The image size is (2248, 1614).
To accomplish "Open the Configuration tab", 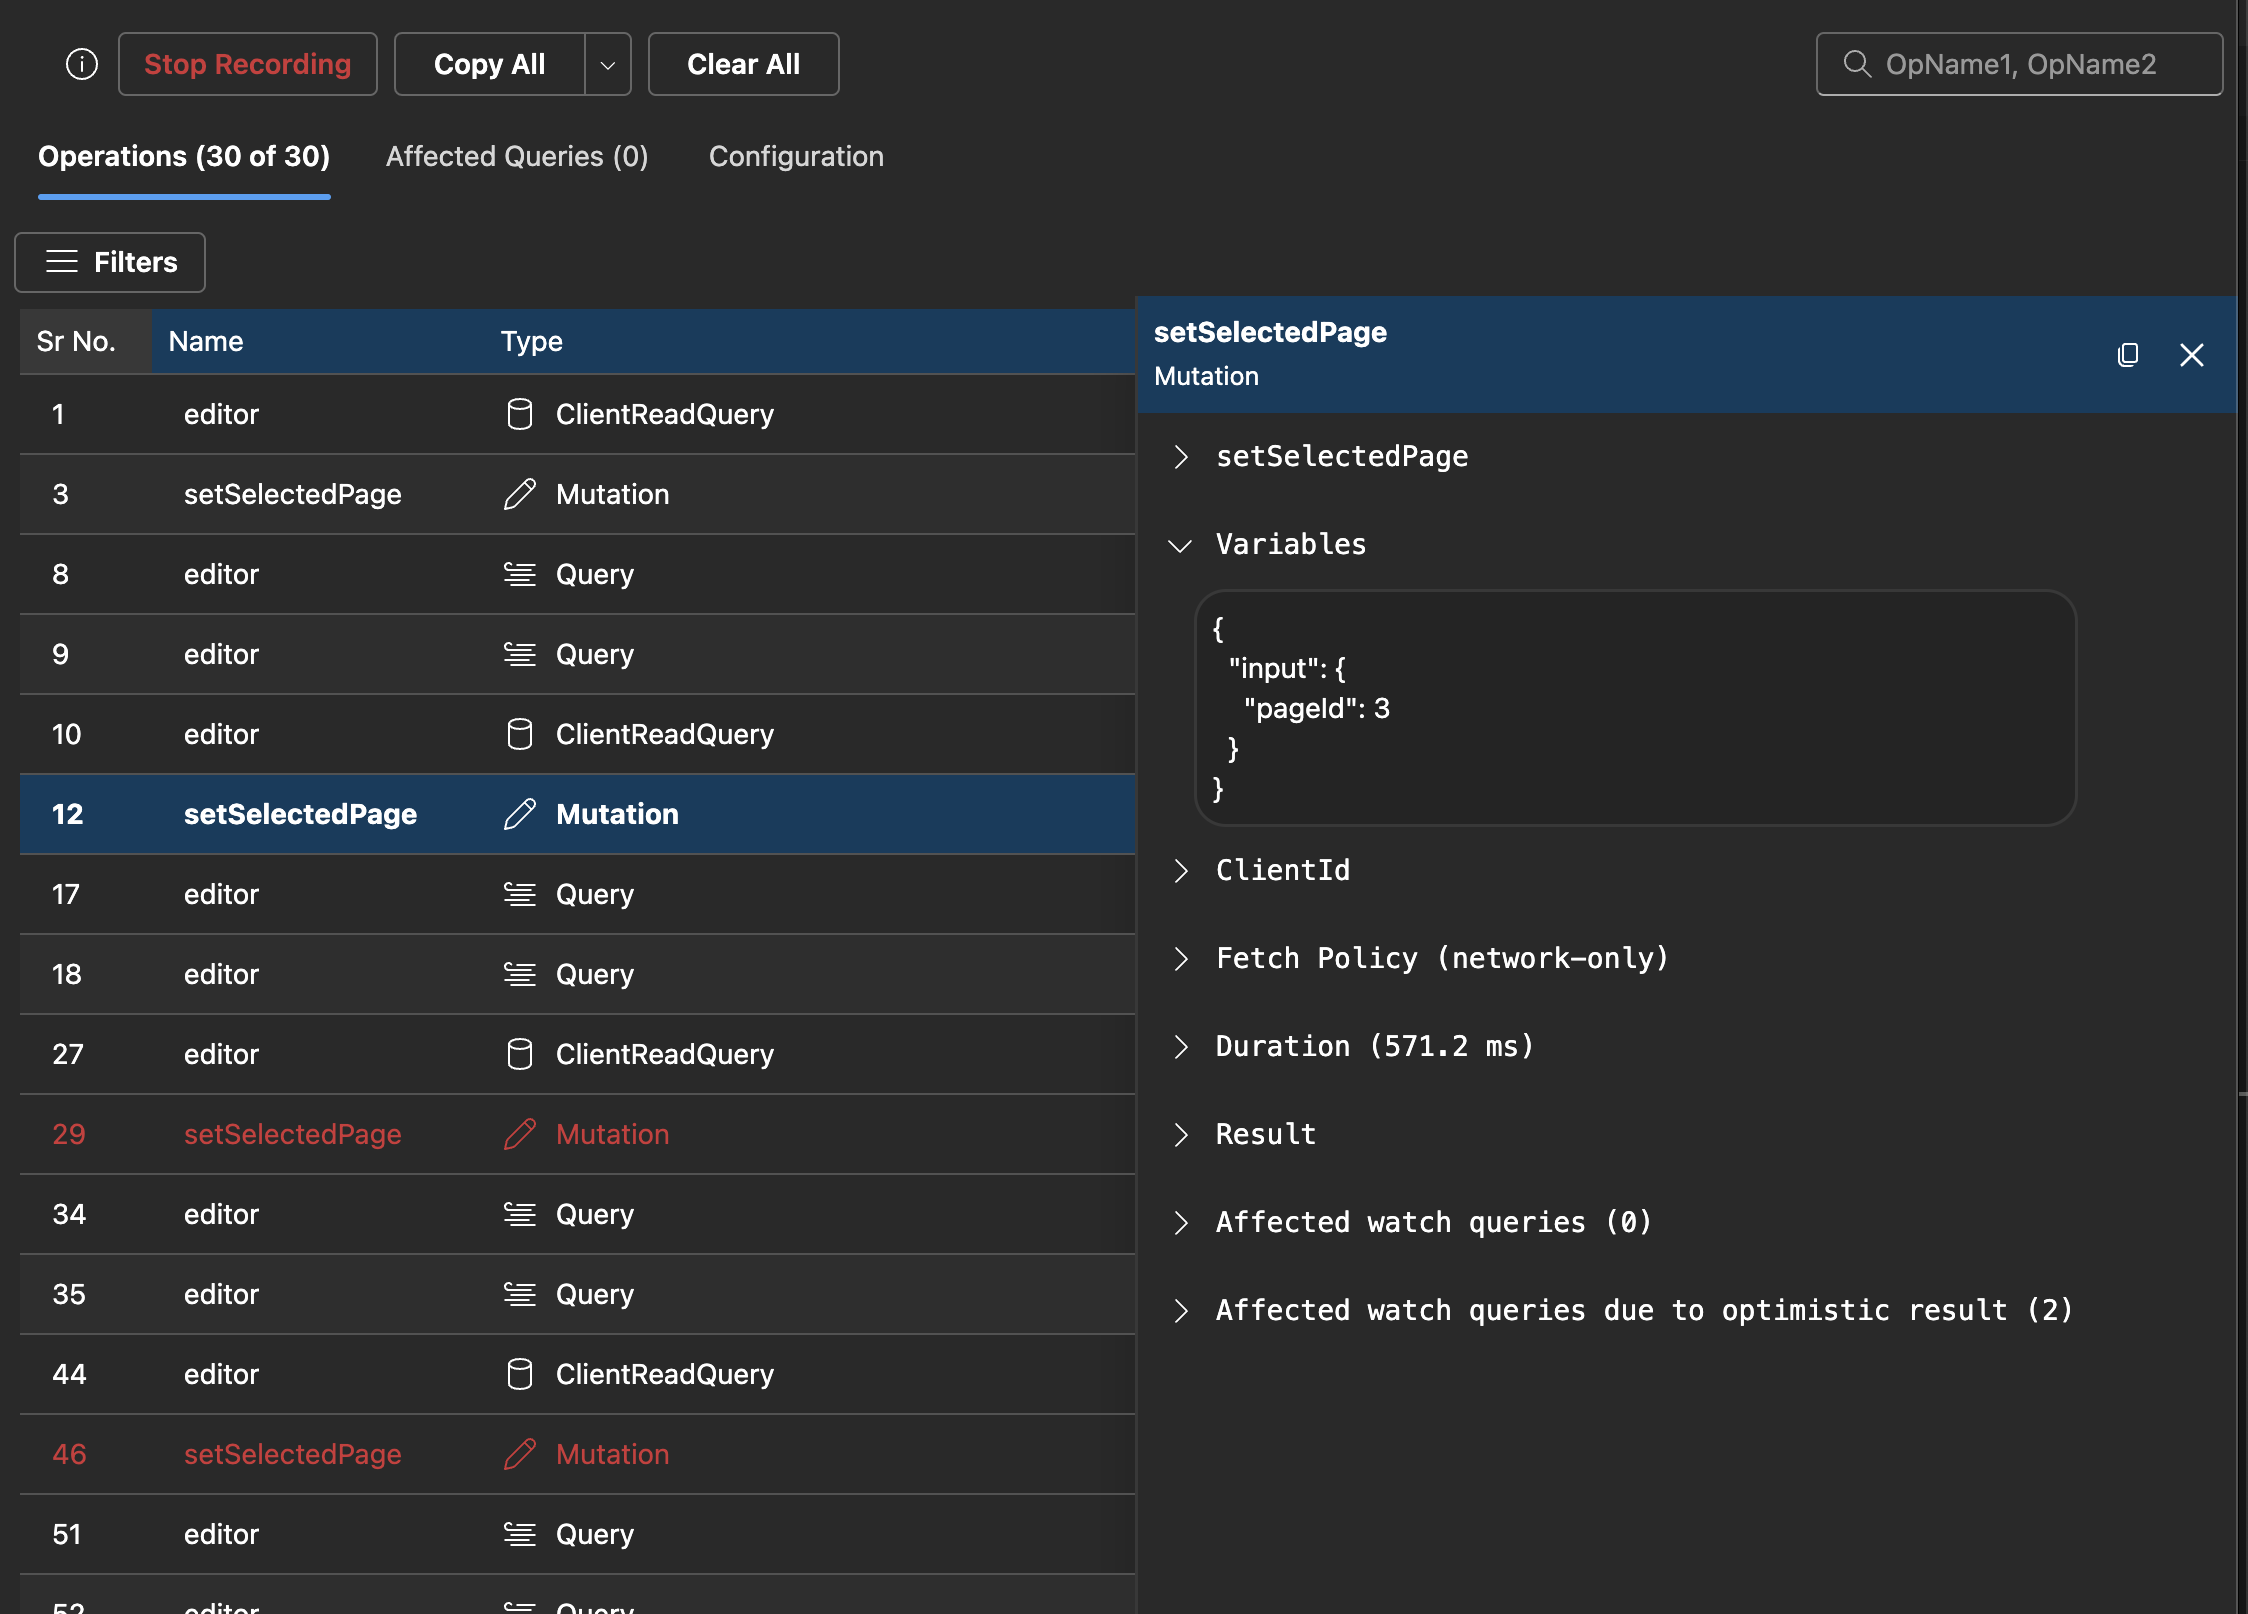I will click(796, 156).
